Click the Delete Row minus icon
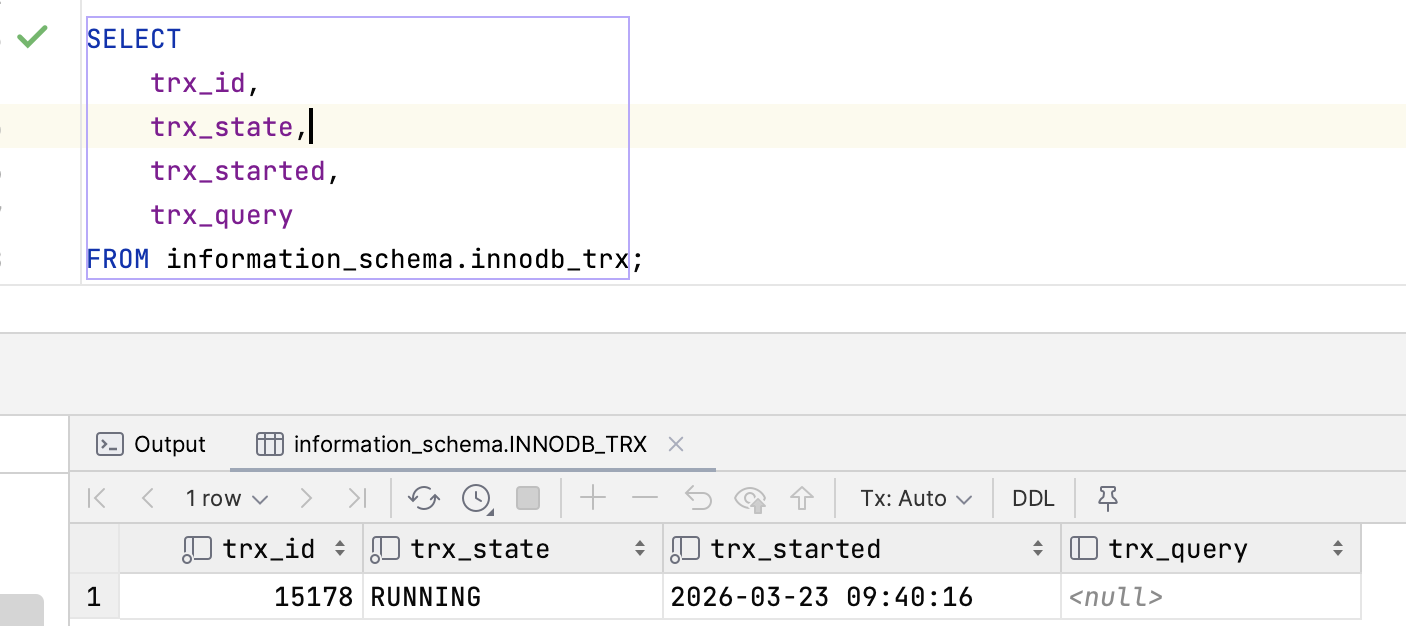The width and height of the screenshot is (1406, 626). click(645, 498)
